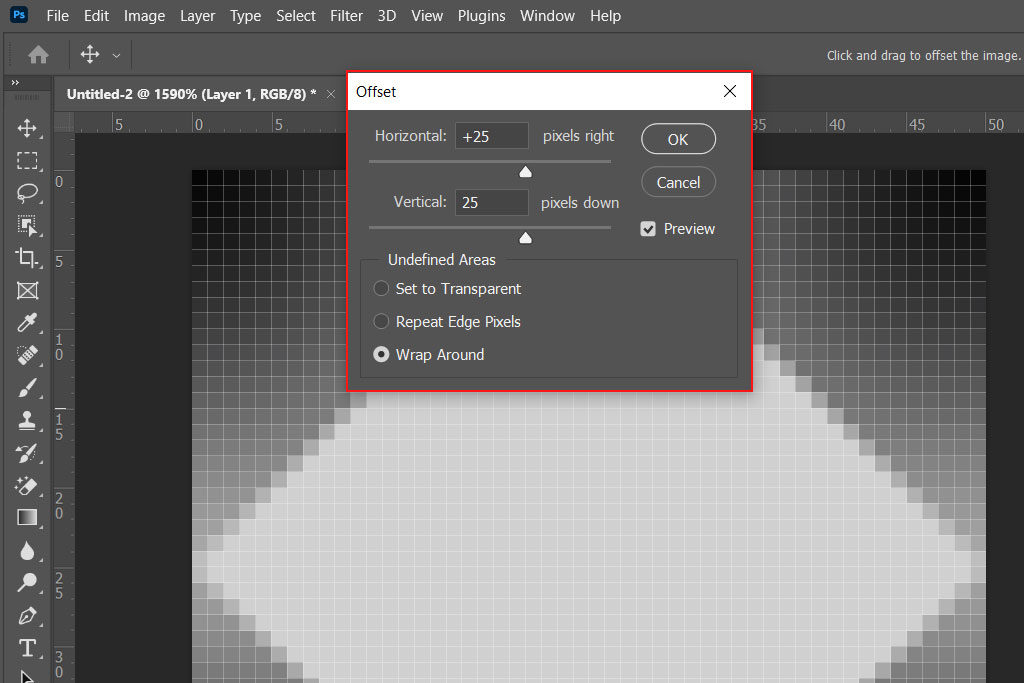Select the Clone Stamp tool
Screen dimensions: 1024x683
coord(27,421)
